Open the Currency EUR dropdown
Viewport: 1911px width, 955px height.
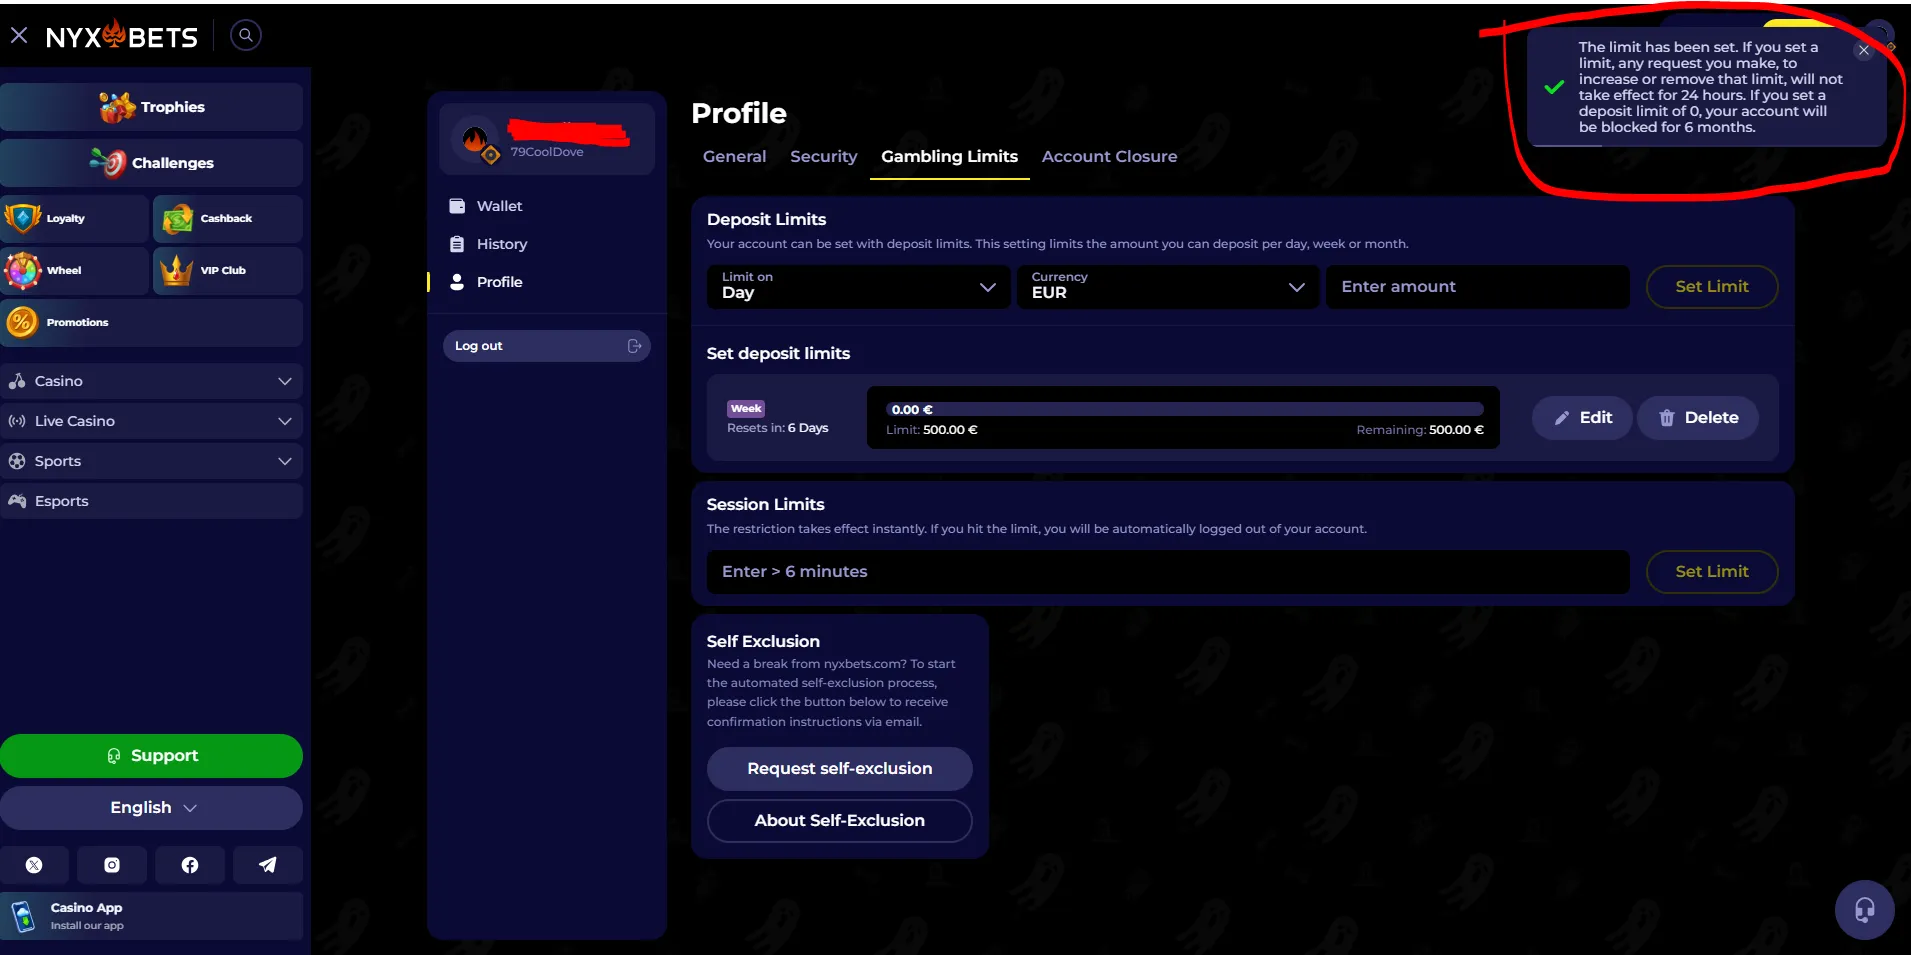point(1167,287)
